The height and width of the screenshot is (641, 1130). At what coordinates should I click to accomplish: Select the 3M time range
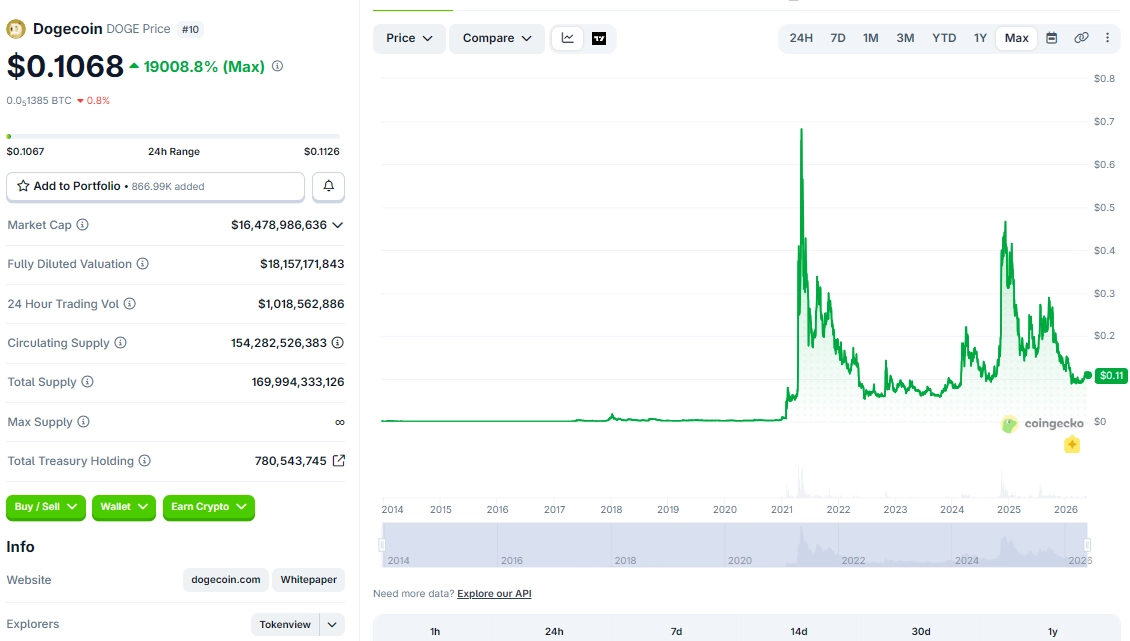[905, 38]
